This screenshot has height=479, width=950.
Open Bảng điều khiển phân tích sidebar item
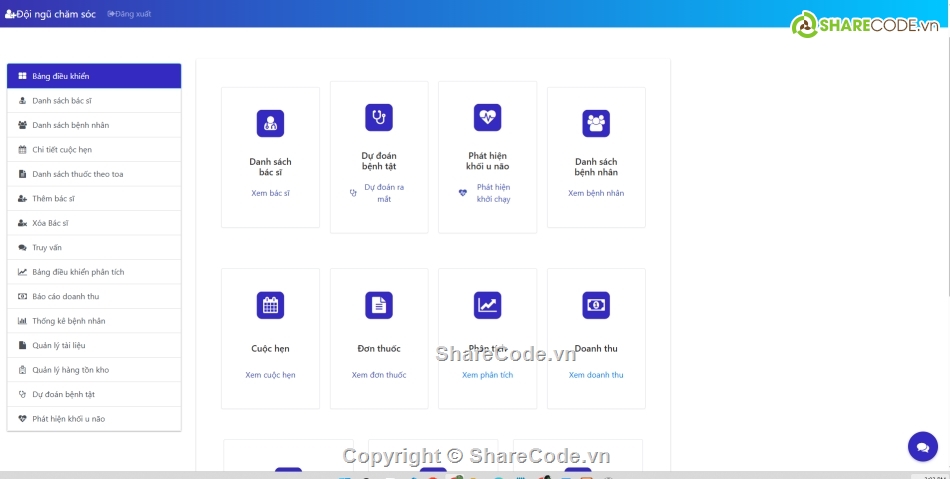click(94, 272)
